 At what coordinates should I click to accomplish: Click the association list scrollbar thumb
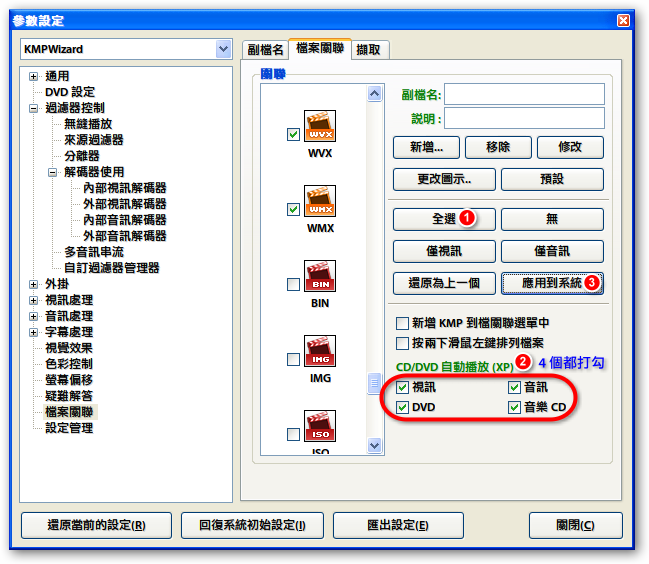tap(375, 383)
